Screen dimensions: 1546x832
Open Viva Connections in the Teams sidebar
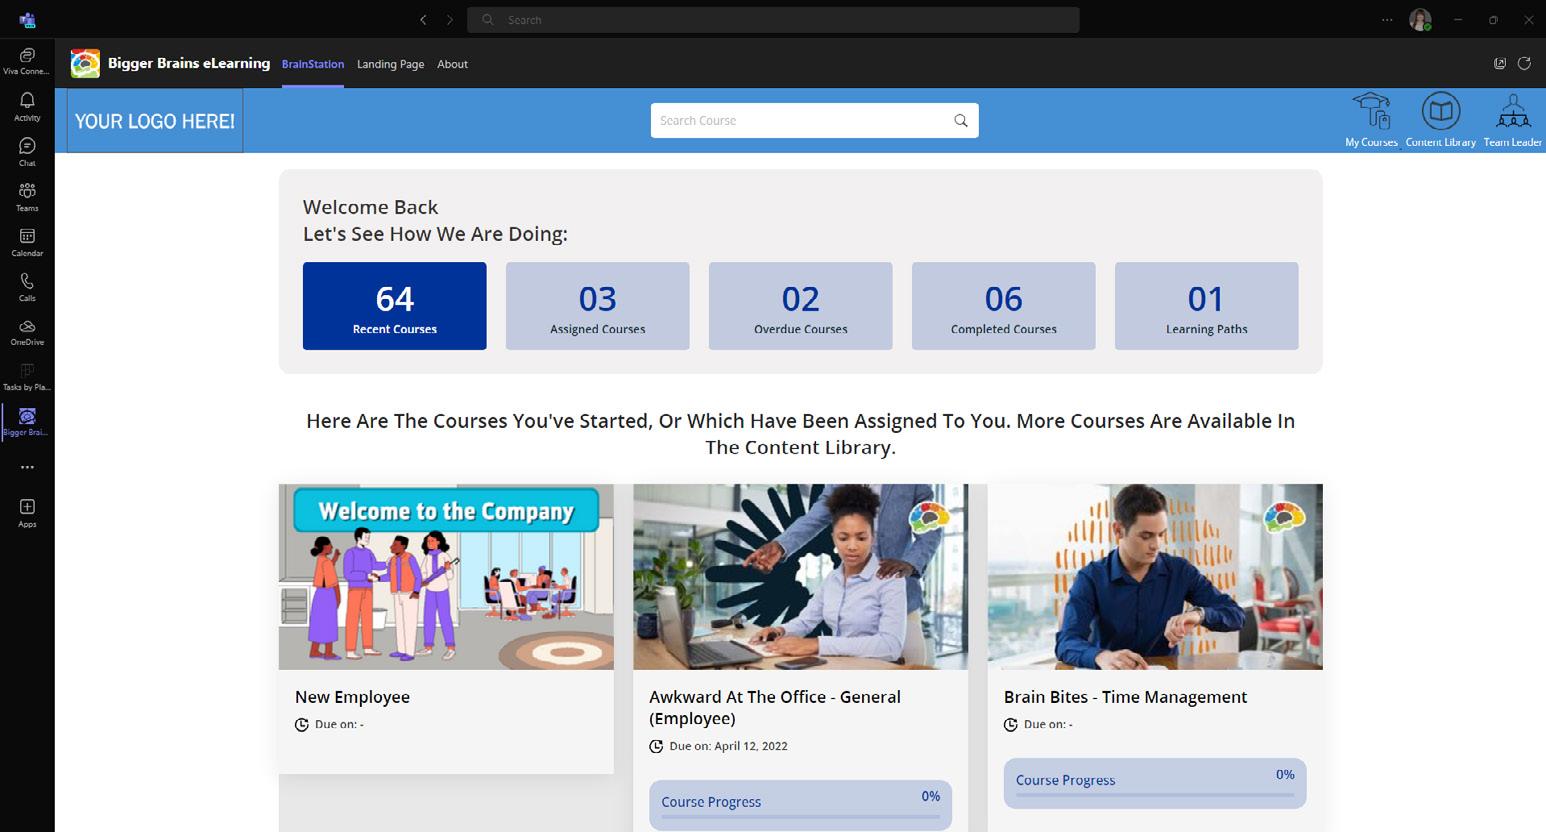point(27,60)
